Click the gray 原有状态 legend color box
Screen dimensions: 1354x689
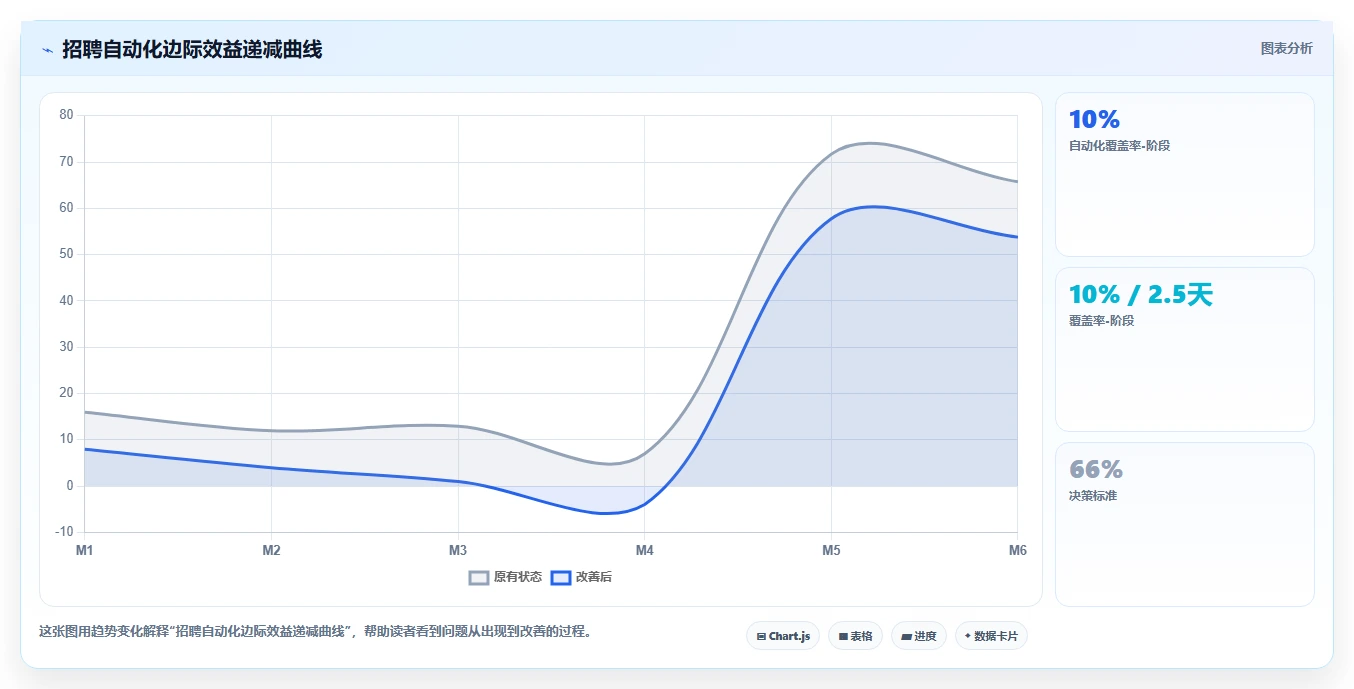coord(479,577)
